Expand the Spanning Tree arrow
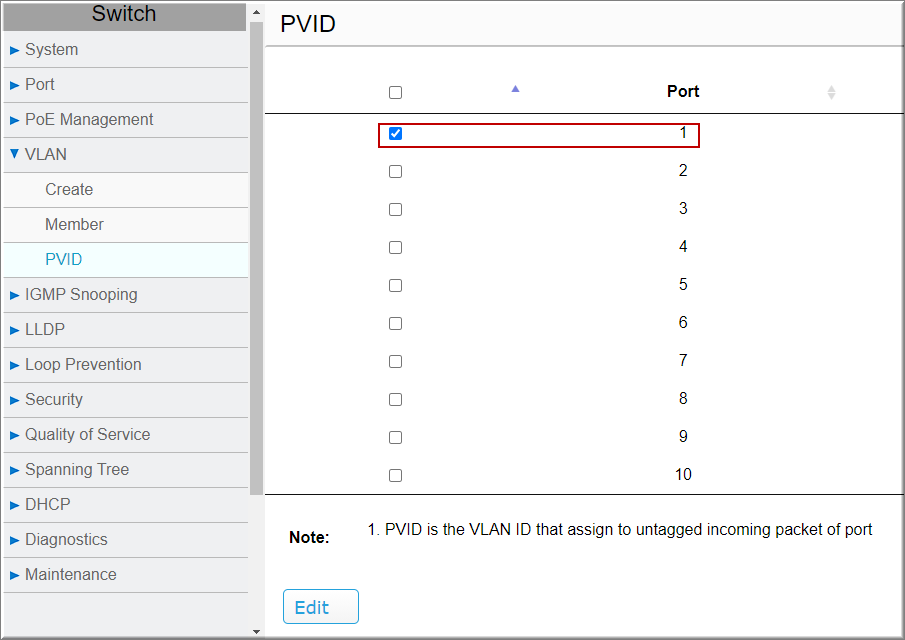This screenshot has width=905, height=640. point(14,470)
